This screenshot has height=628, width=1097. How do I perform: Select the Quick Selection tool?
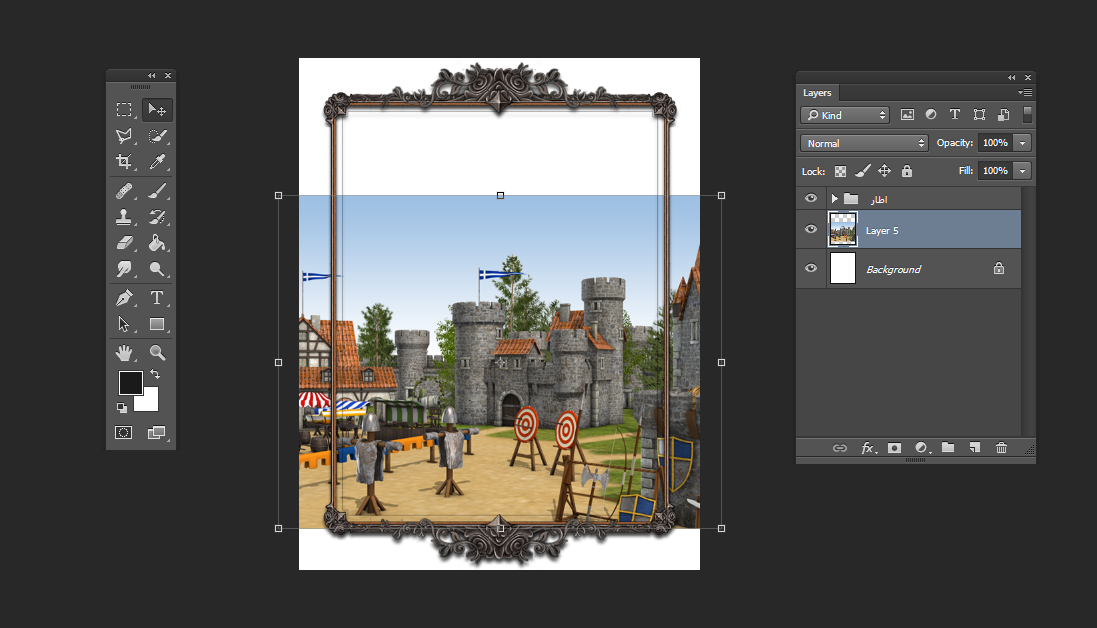click(157, 136)
